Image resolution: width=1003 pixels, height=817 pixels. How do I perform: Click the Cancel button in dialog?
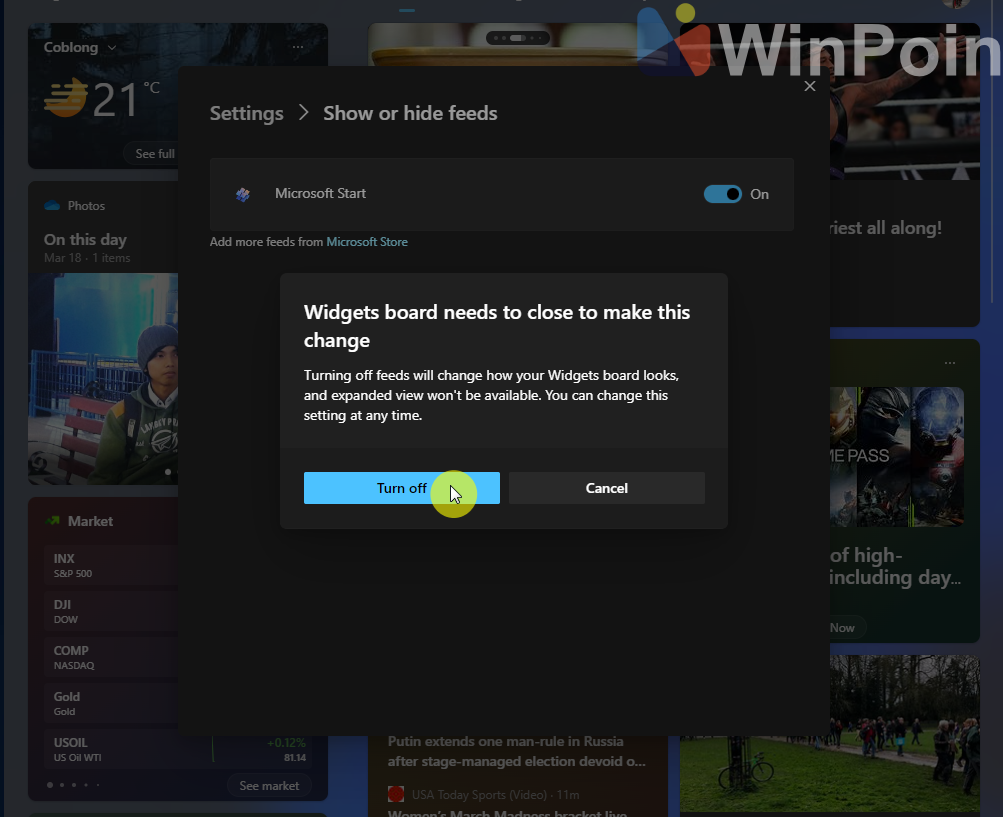tap(606, 488)
